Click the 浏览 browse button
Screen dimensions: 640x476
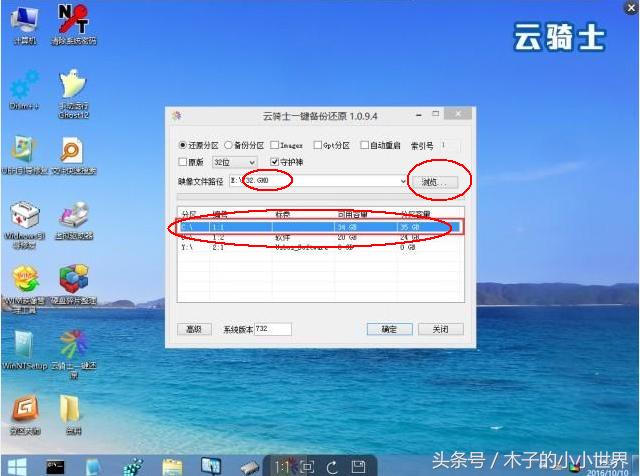point(434,182)
